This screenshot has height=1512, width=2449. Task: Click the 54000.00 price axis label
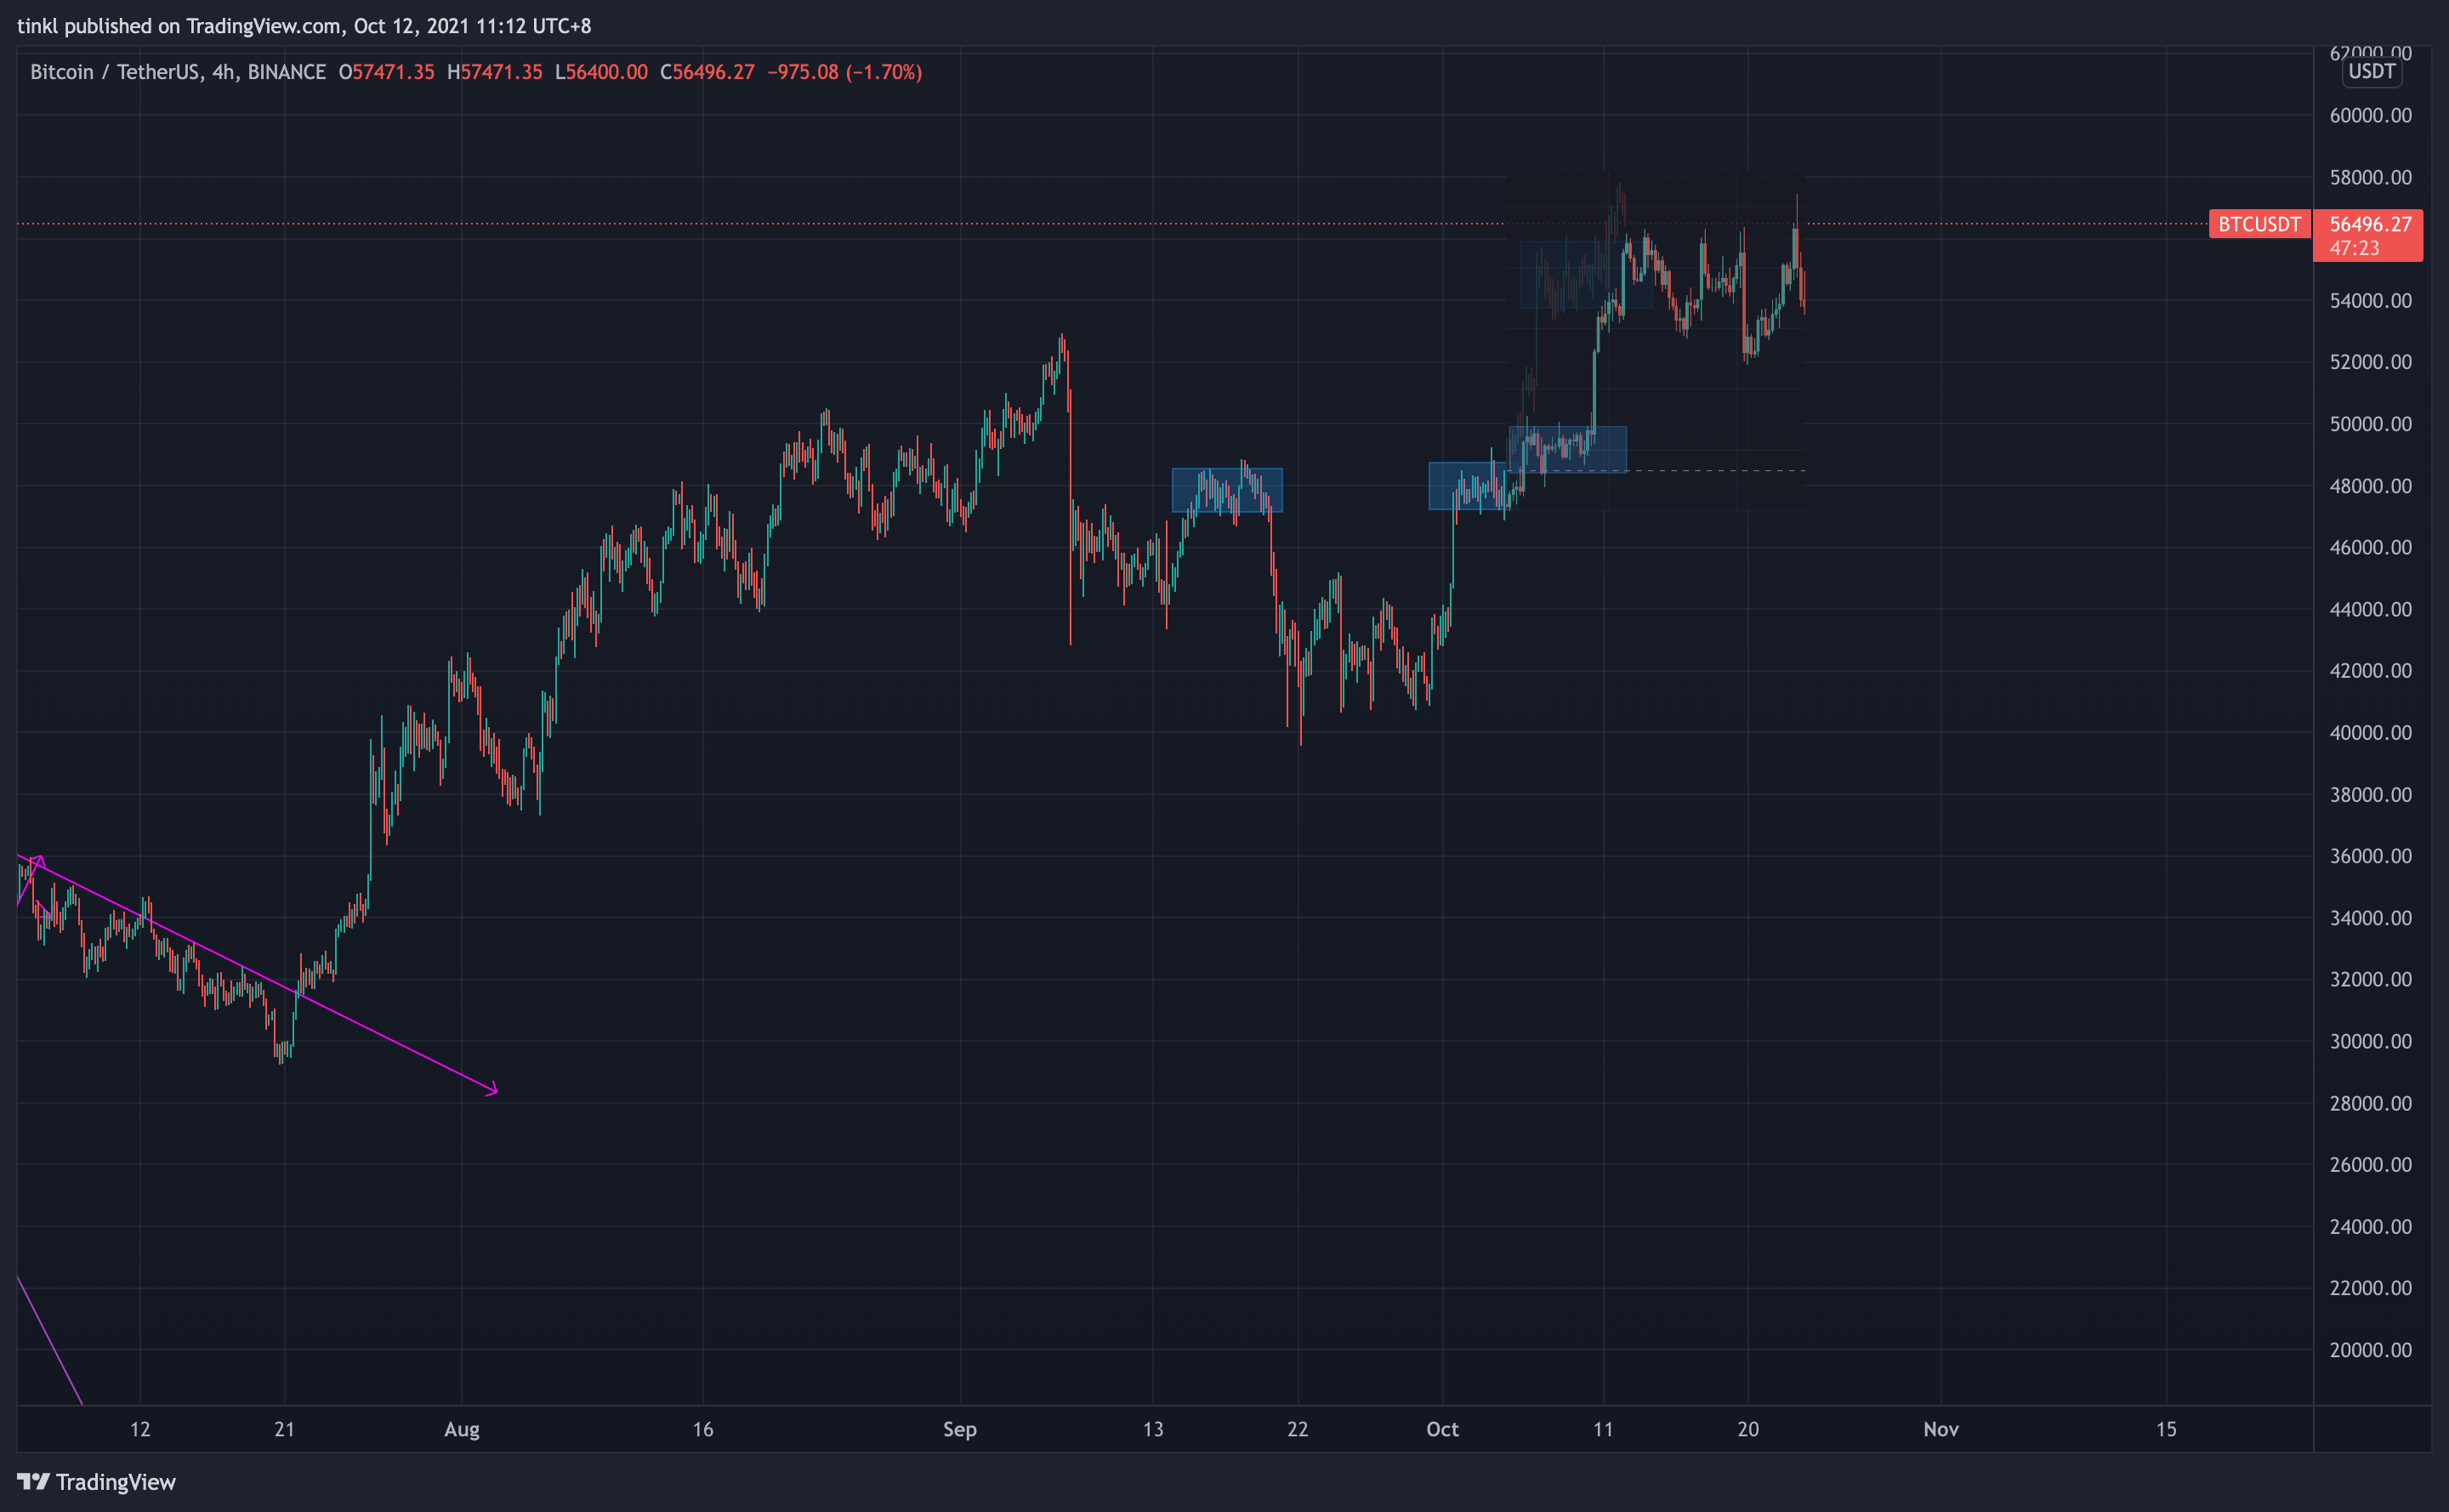[2370, 301]
